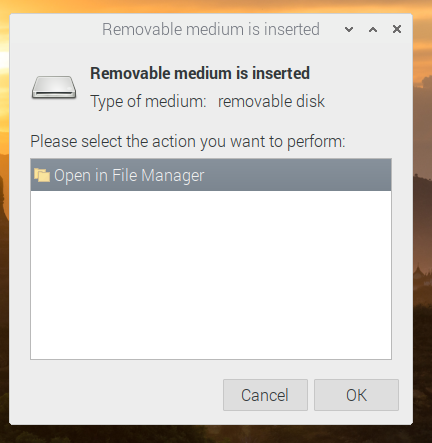The width and height of the screenshot is (432, 443).
Task: Click the Please select the action prompt
Action: (x=188, y=142)
